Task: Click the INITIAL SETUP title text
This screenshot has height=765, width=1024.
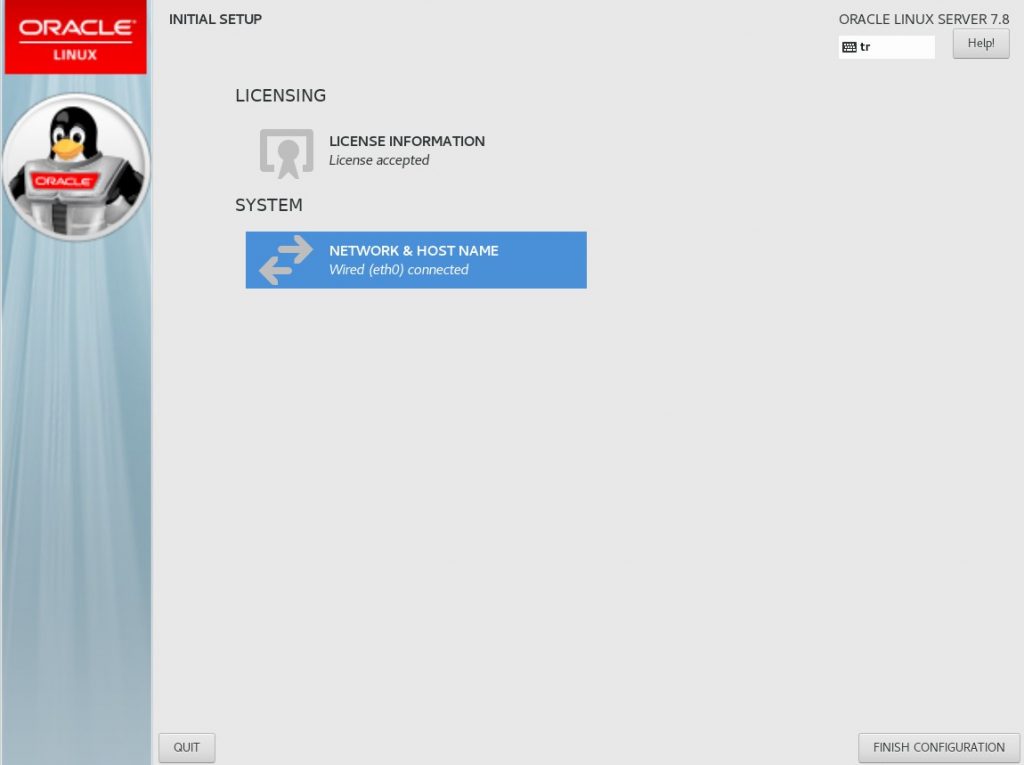Action: coord(216,19)
